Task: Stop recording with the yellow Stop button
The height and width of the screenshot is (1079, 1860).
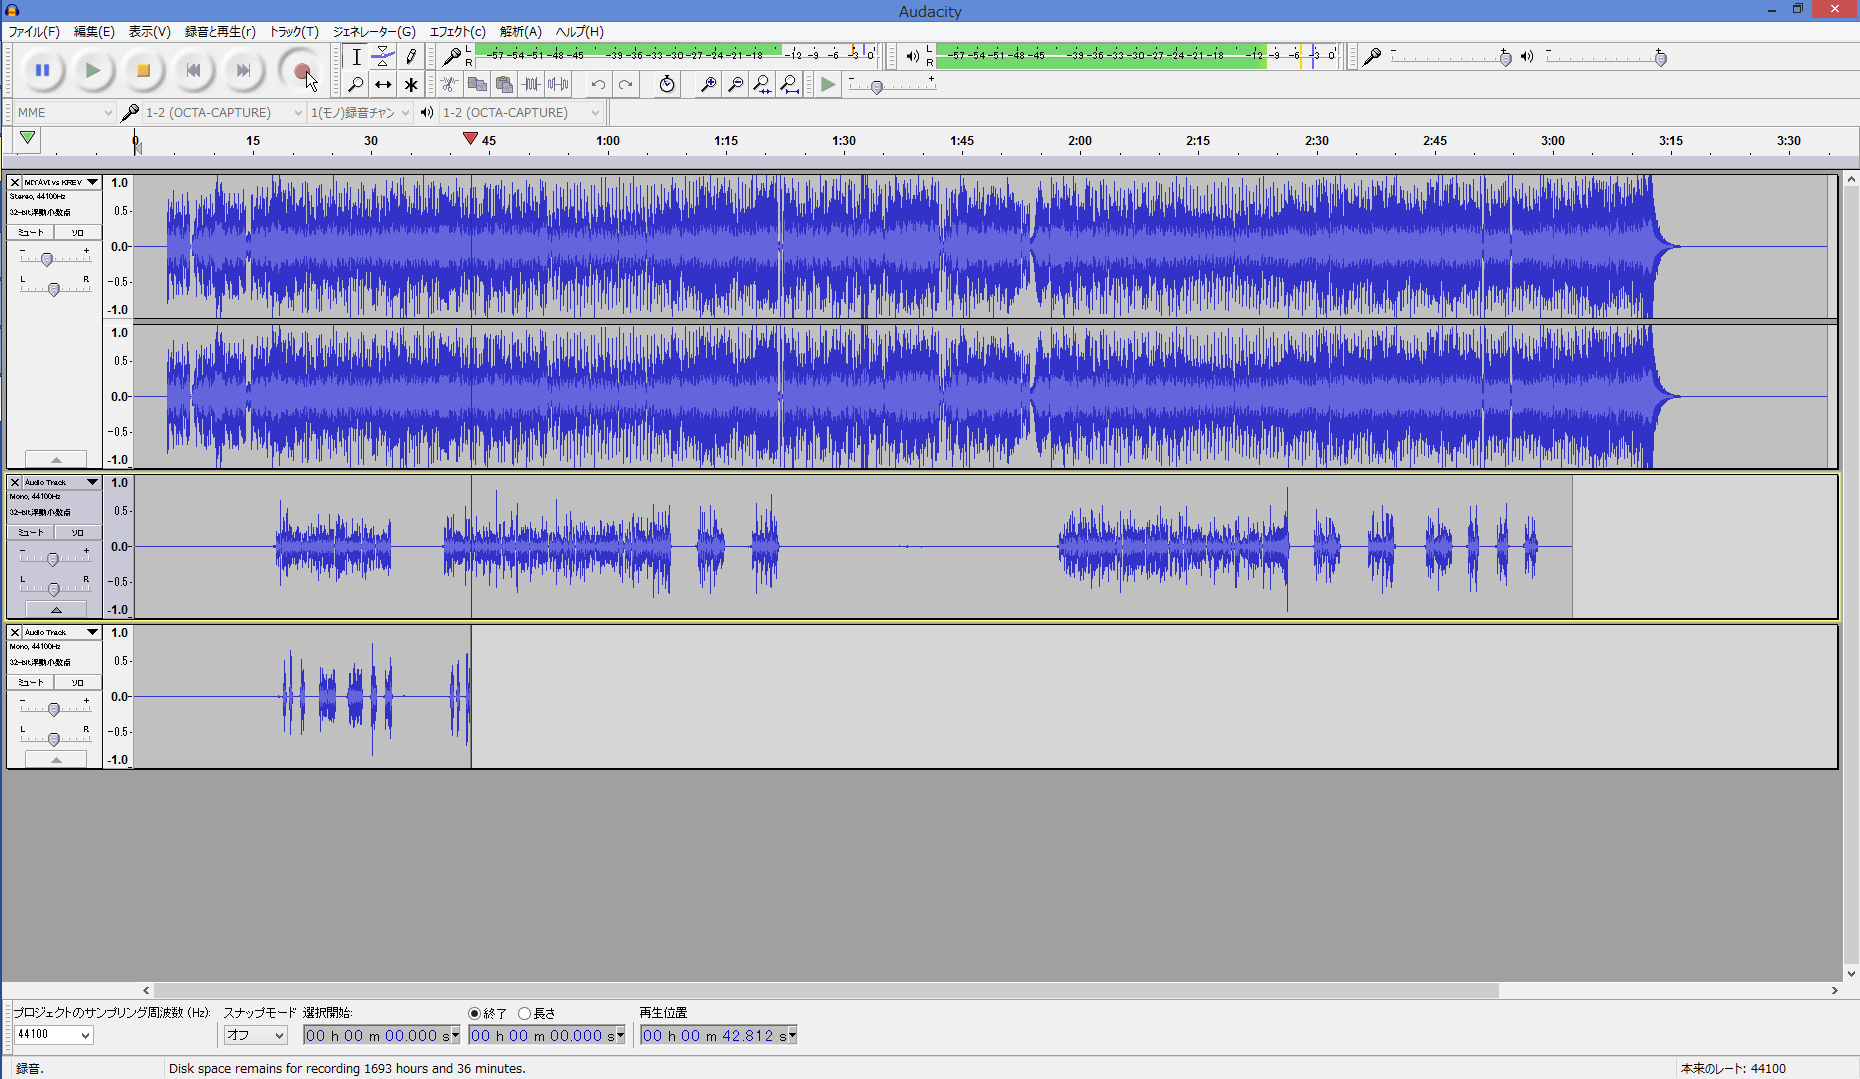Action: [x=143, y=70]
